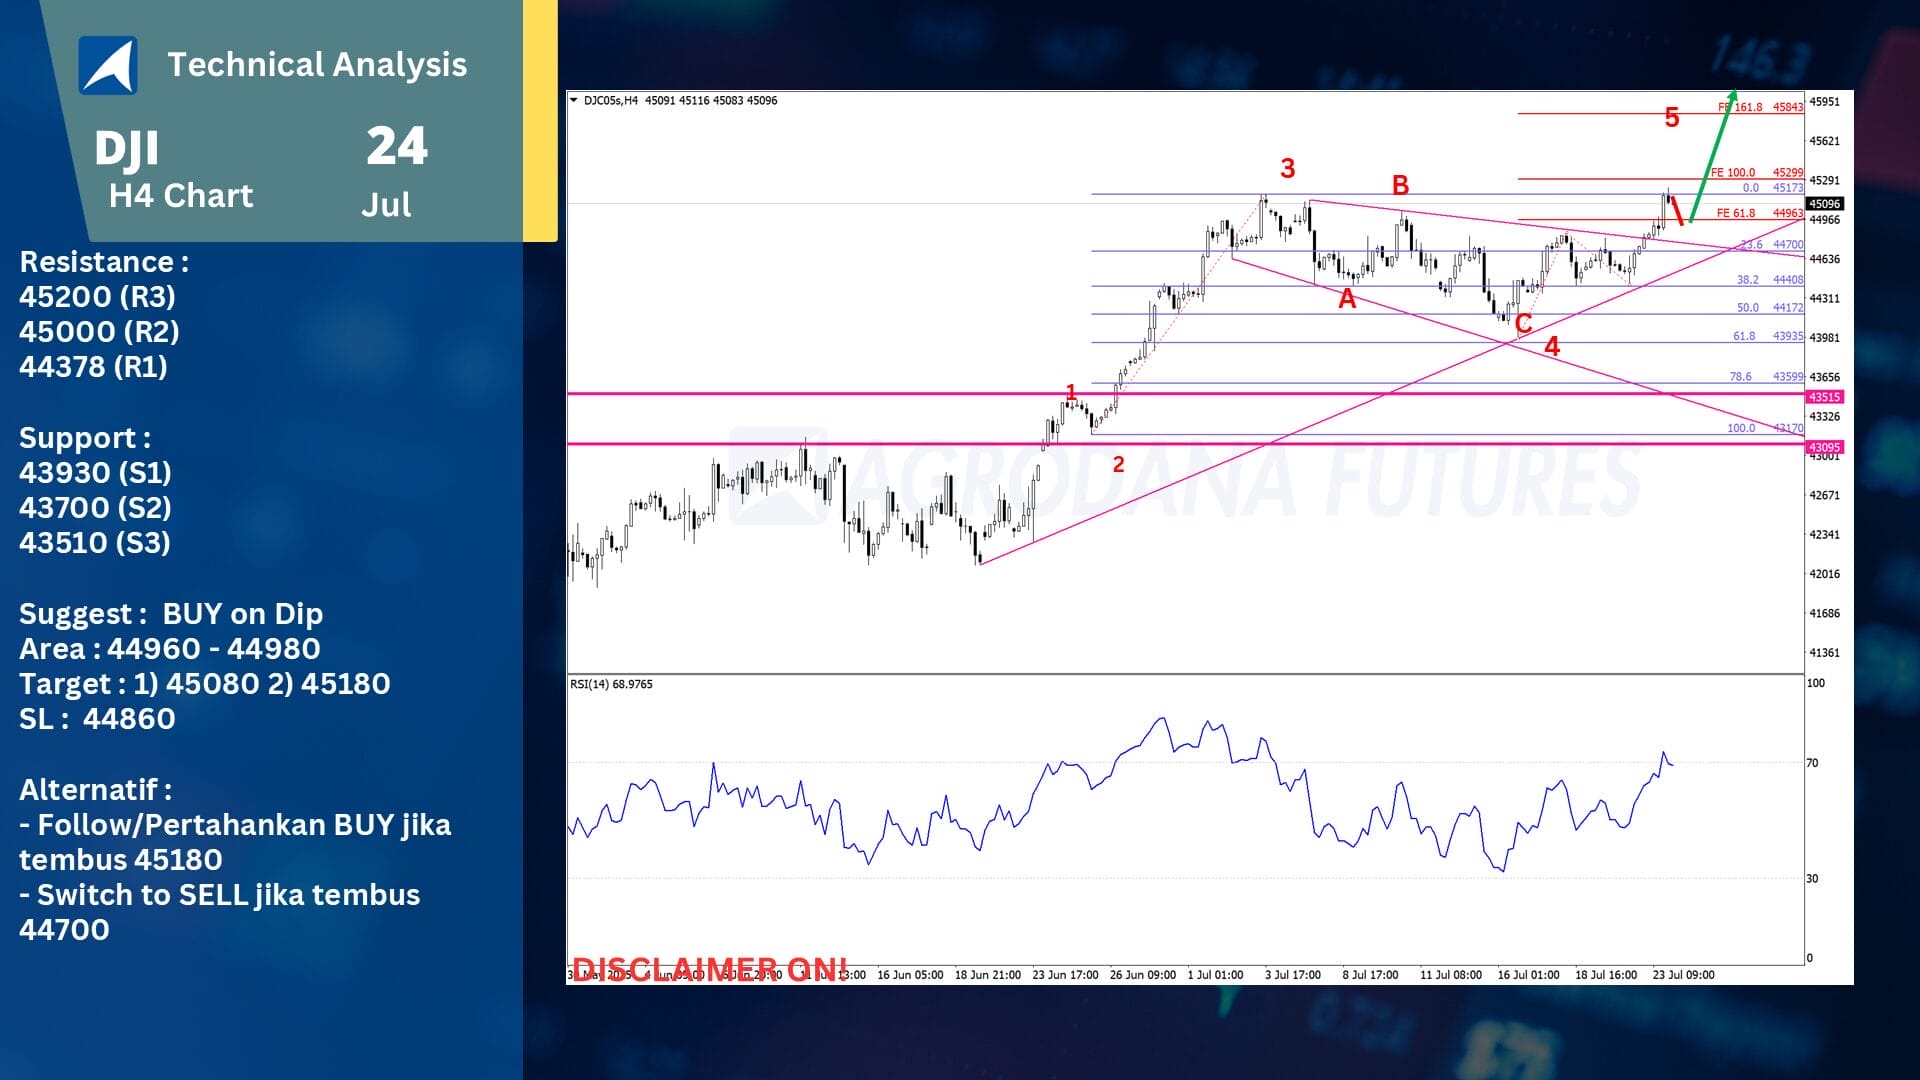1920x1080 pixels.
Task: Click the red DISCLAIMER ON text
Action: [709, 968]
